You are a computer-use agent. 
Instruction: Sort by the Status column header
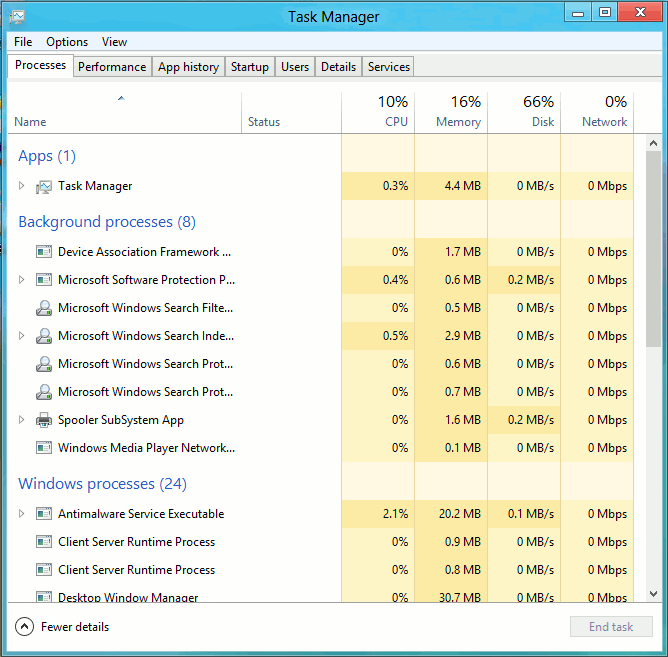tap(291, 113)
